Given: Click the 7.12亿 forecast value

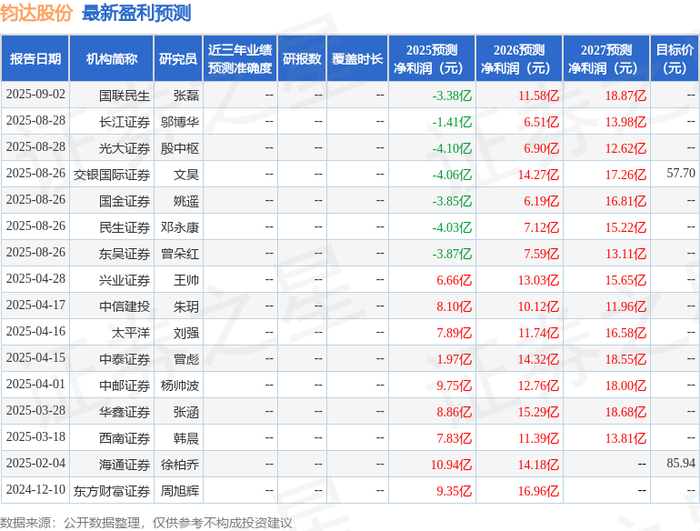Looking at the screenshot, I should click(541, 227).
